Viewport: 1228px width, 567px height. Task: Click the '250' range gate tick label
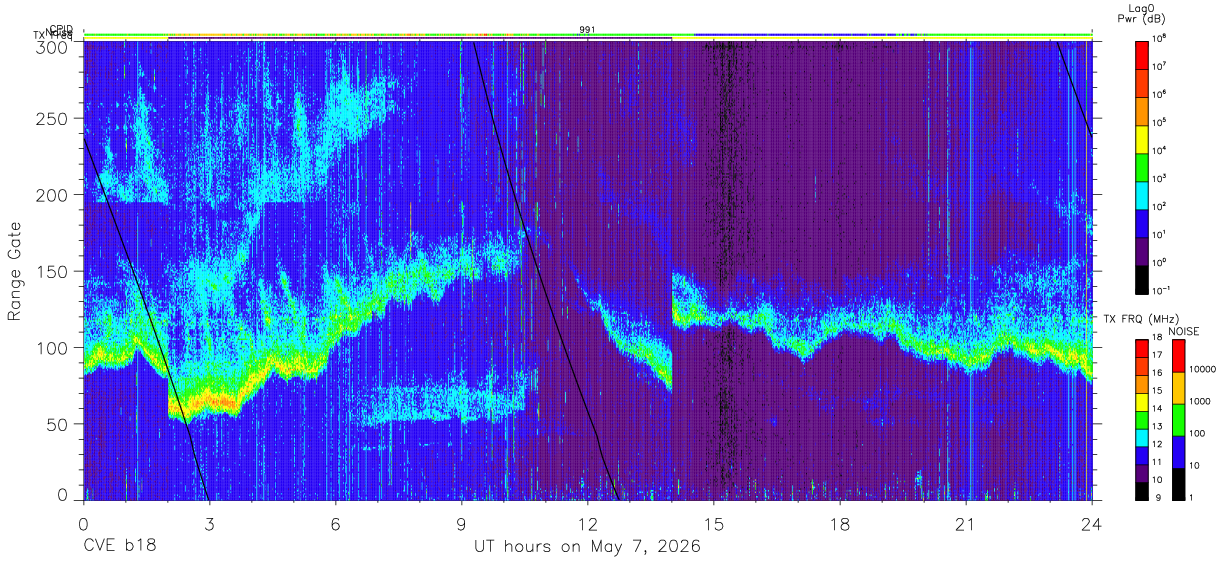53,118
